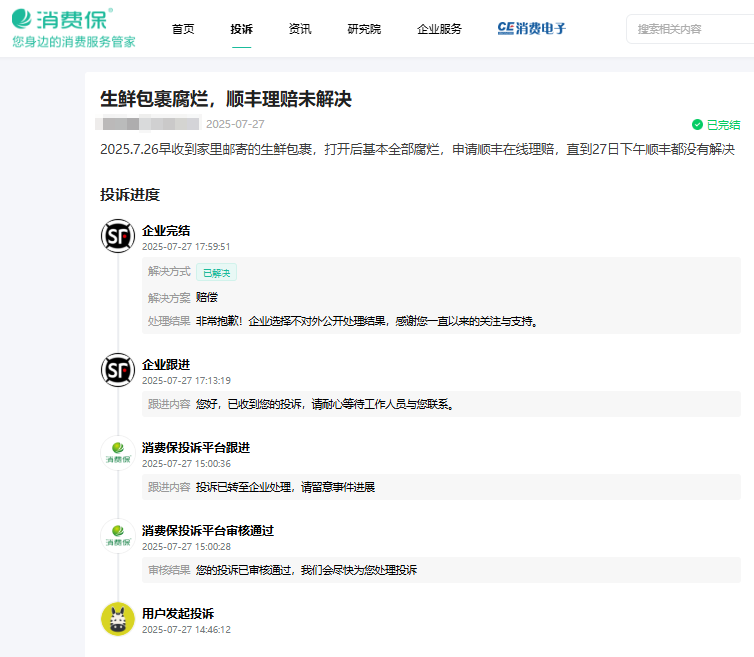Click the complaint title 生鲜包裹腐烂，顺丰理赔未解决
This screenshot has width=754, height=657.
tap(226, 99)
